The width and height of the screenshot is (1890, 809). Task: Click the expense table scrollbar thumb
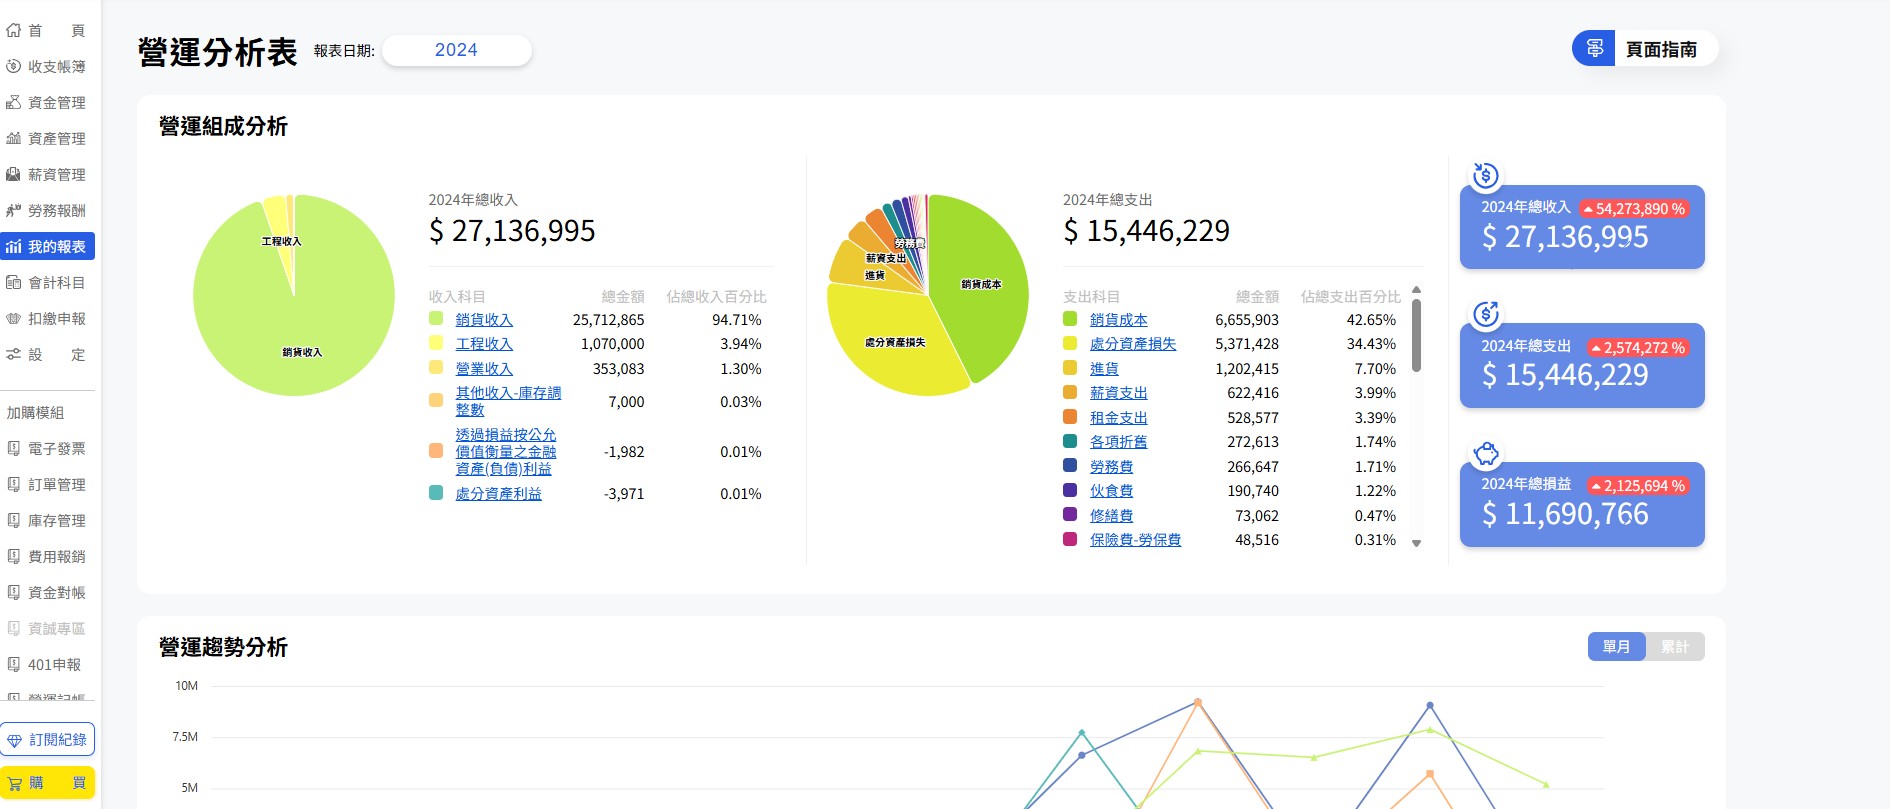(x=1416, y=335)
